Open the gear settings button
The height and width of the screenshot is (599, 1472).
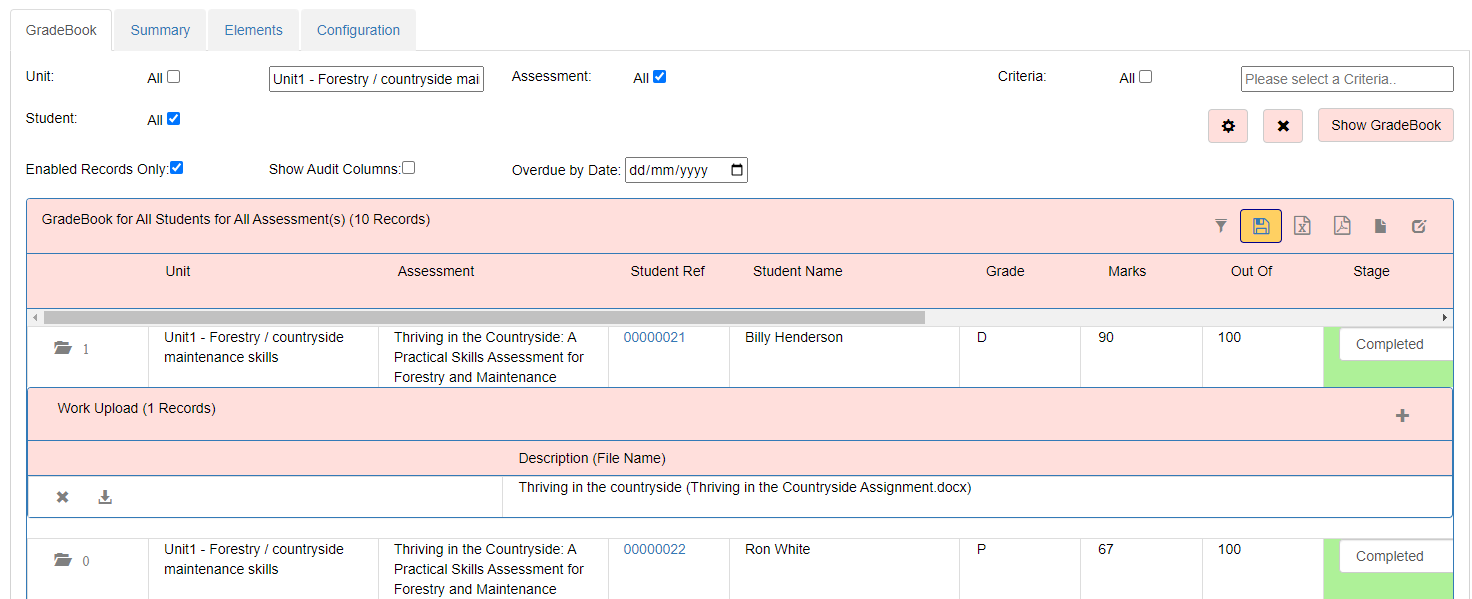pos(1228,126)
